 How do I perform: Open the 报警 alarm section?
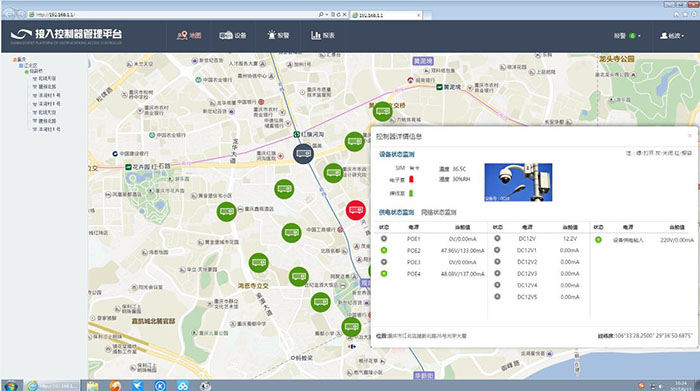[278, 35]
